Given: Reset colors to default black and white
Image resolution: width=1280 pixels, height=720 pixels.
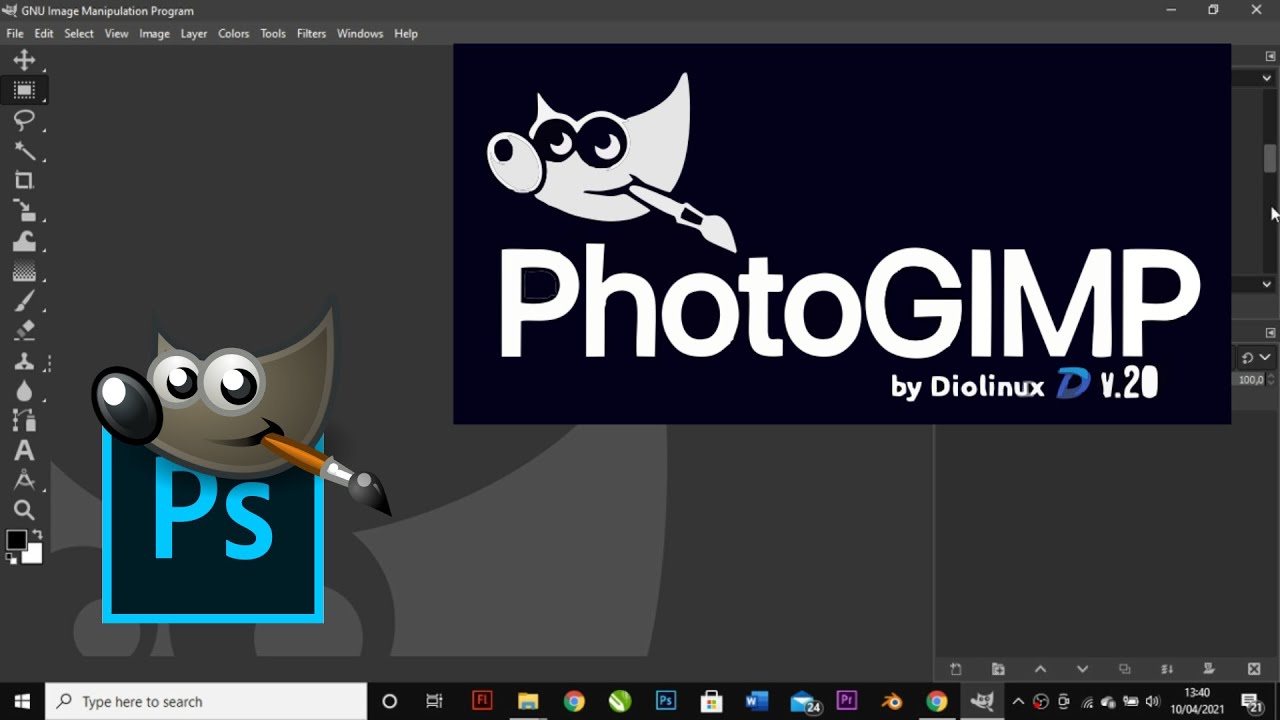Looking at the screenshot, I should [x=12, y=558].
